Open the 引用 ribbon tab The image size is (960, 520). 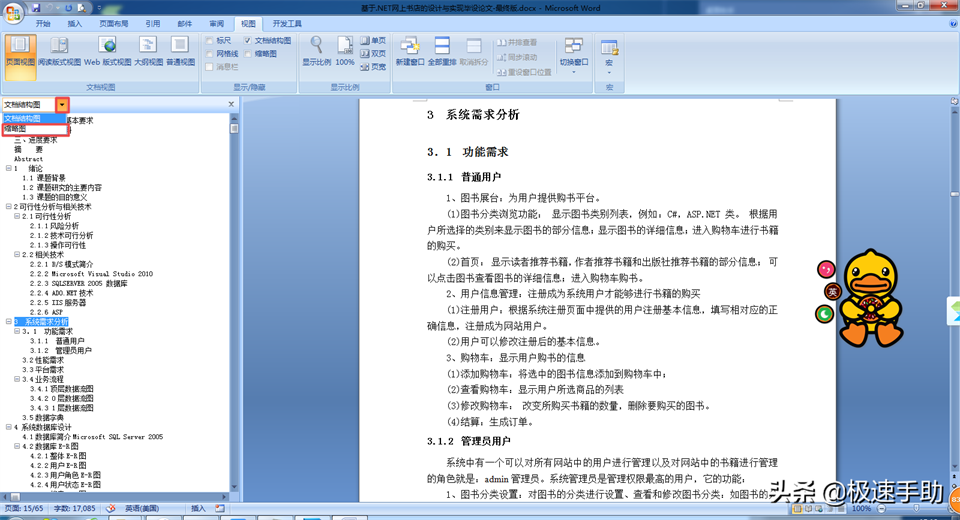pos(152,22)
